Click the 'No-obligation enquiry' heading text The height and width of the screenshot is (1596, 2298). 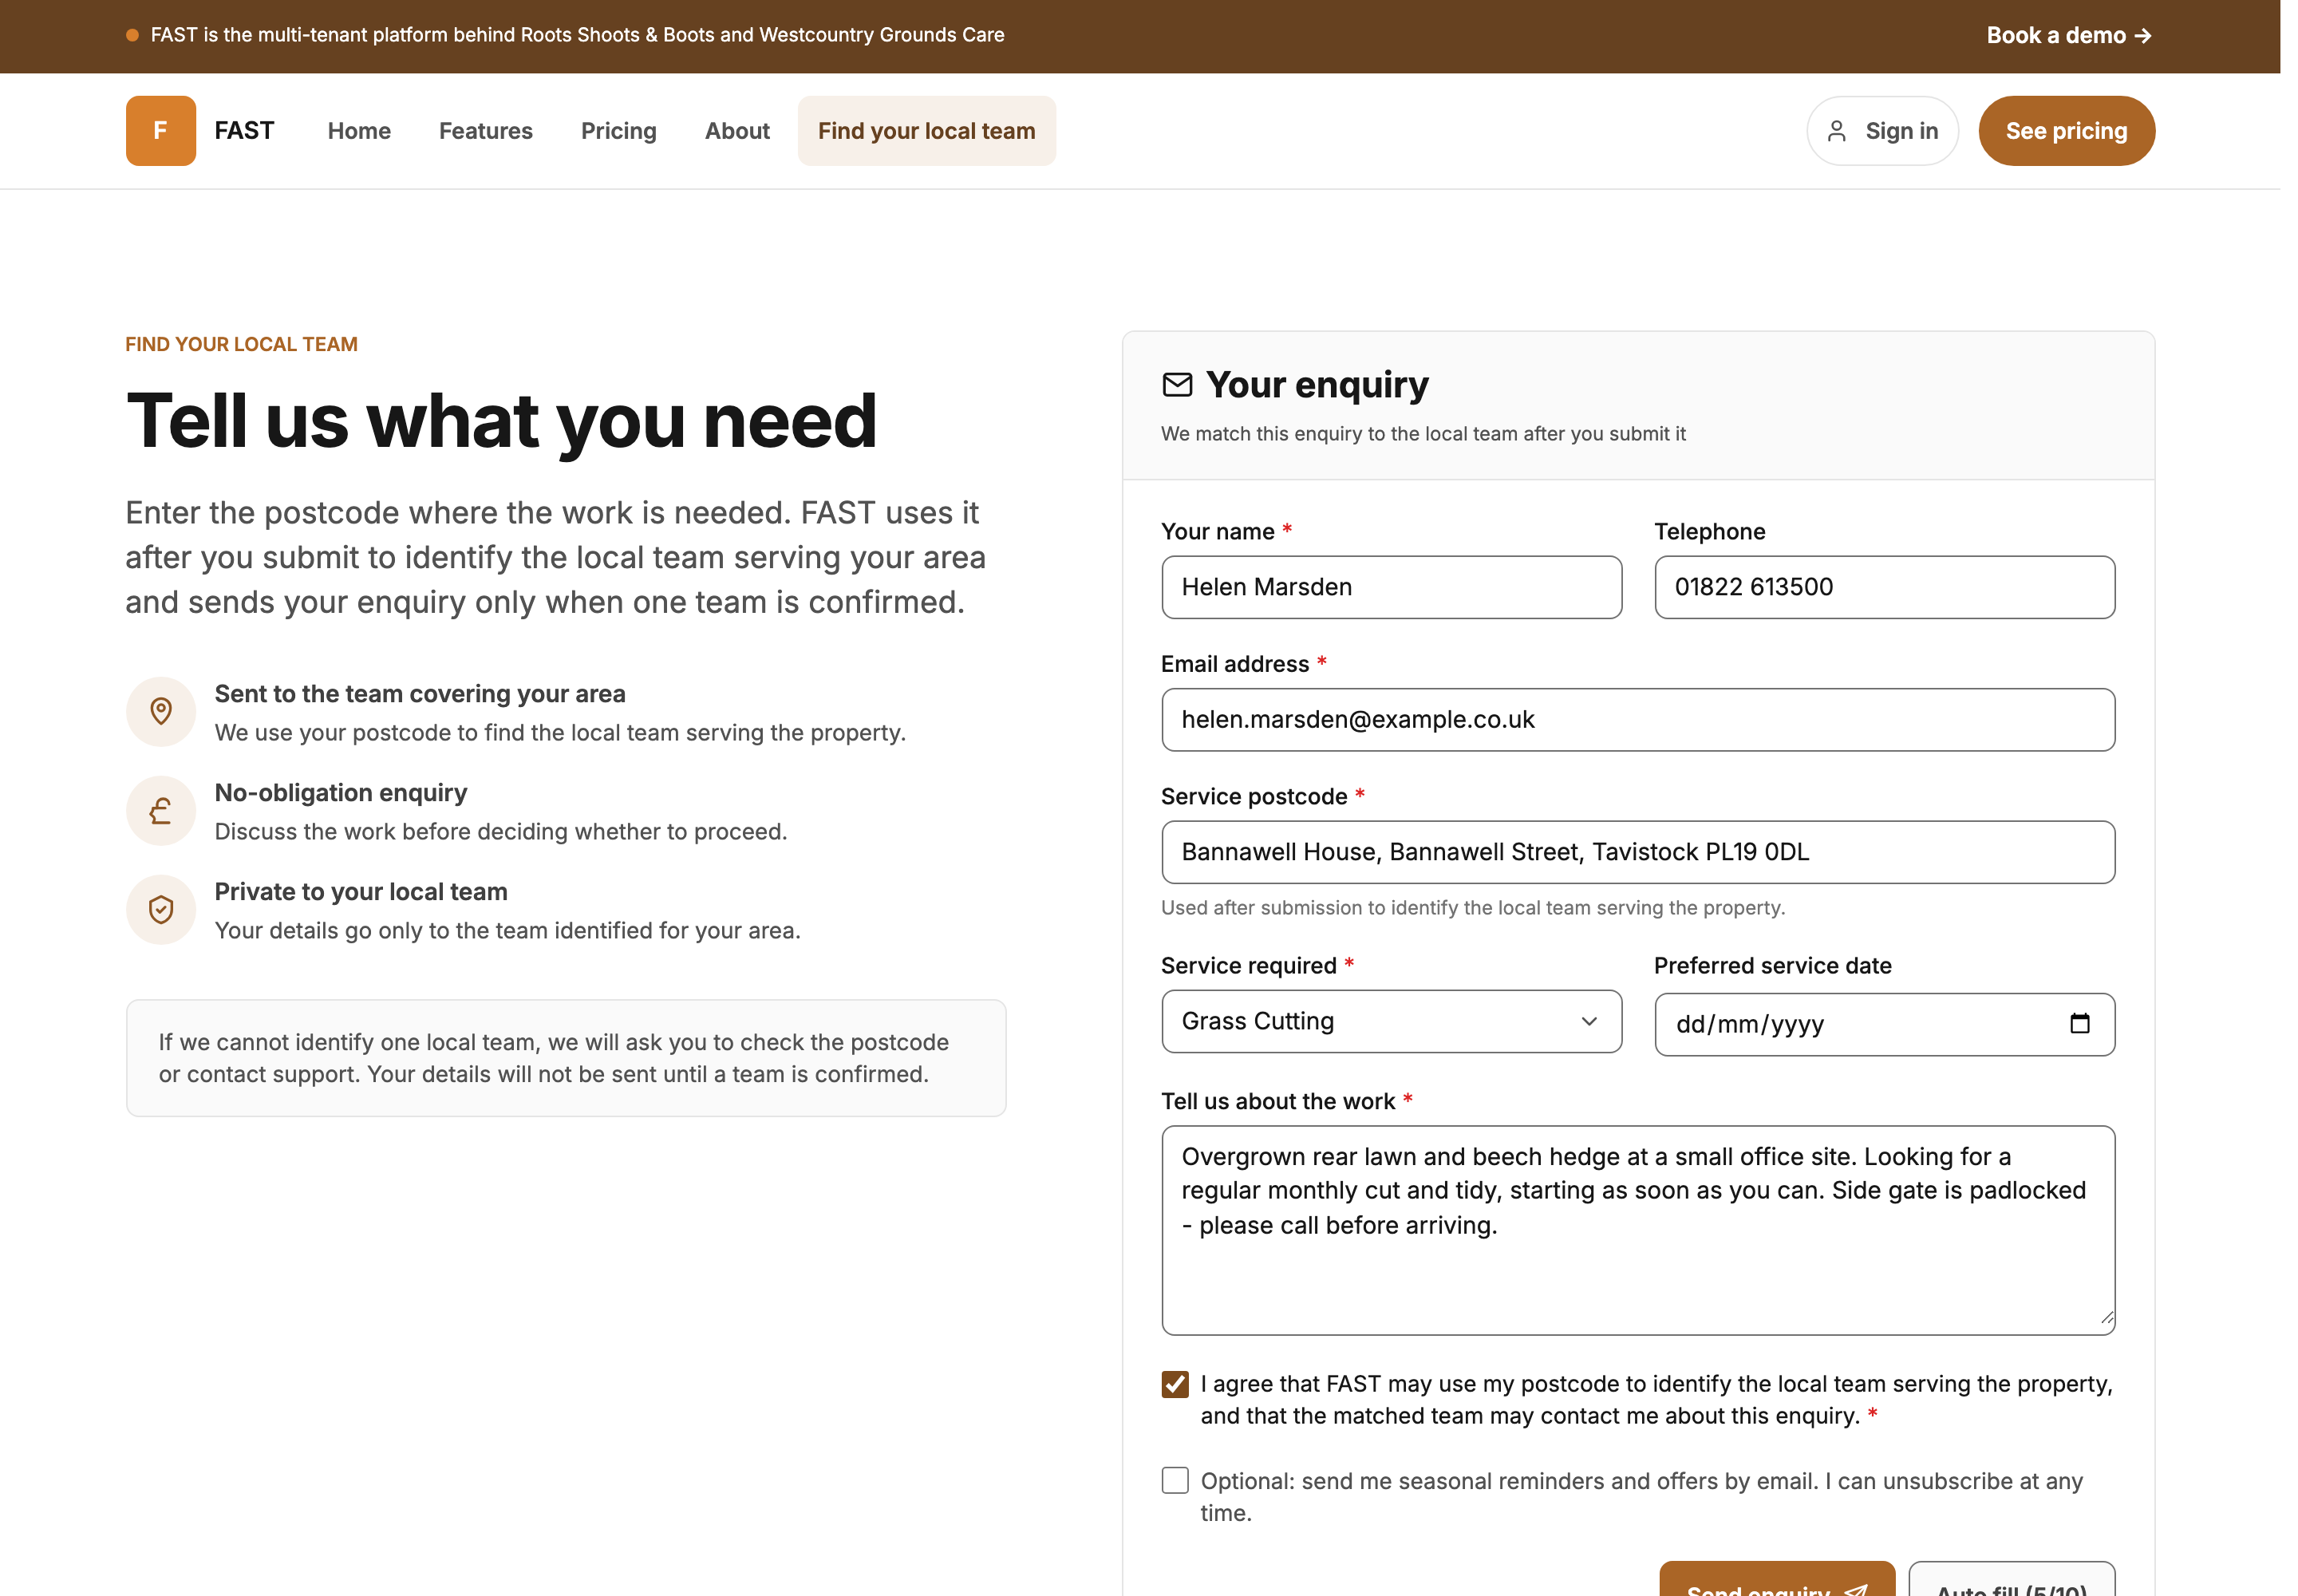pyautogui.click(x=341, y=793)
